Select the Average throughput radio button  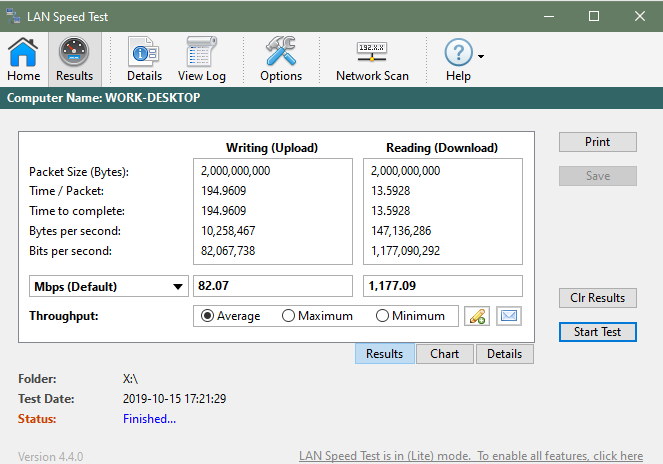tap(207, 316)
